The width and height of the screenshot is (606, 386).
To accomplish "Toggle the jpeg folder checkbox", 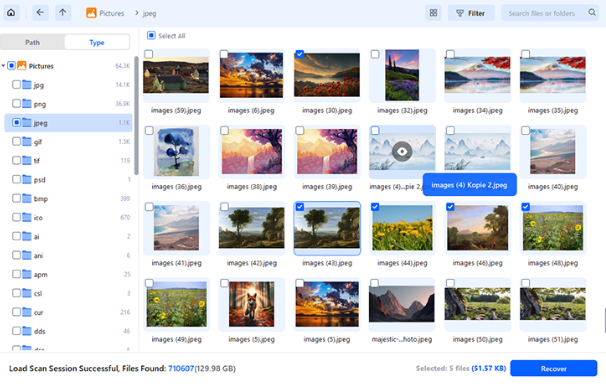I will pyautogui.click(x=16, y=122).
